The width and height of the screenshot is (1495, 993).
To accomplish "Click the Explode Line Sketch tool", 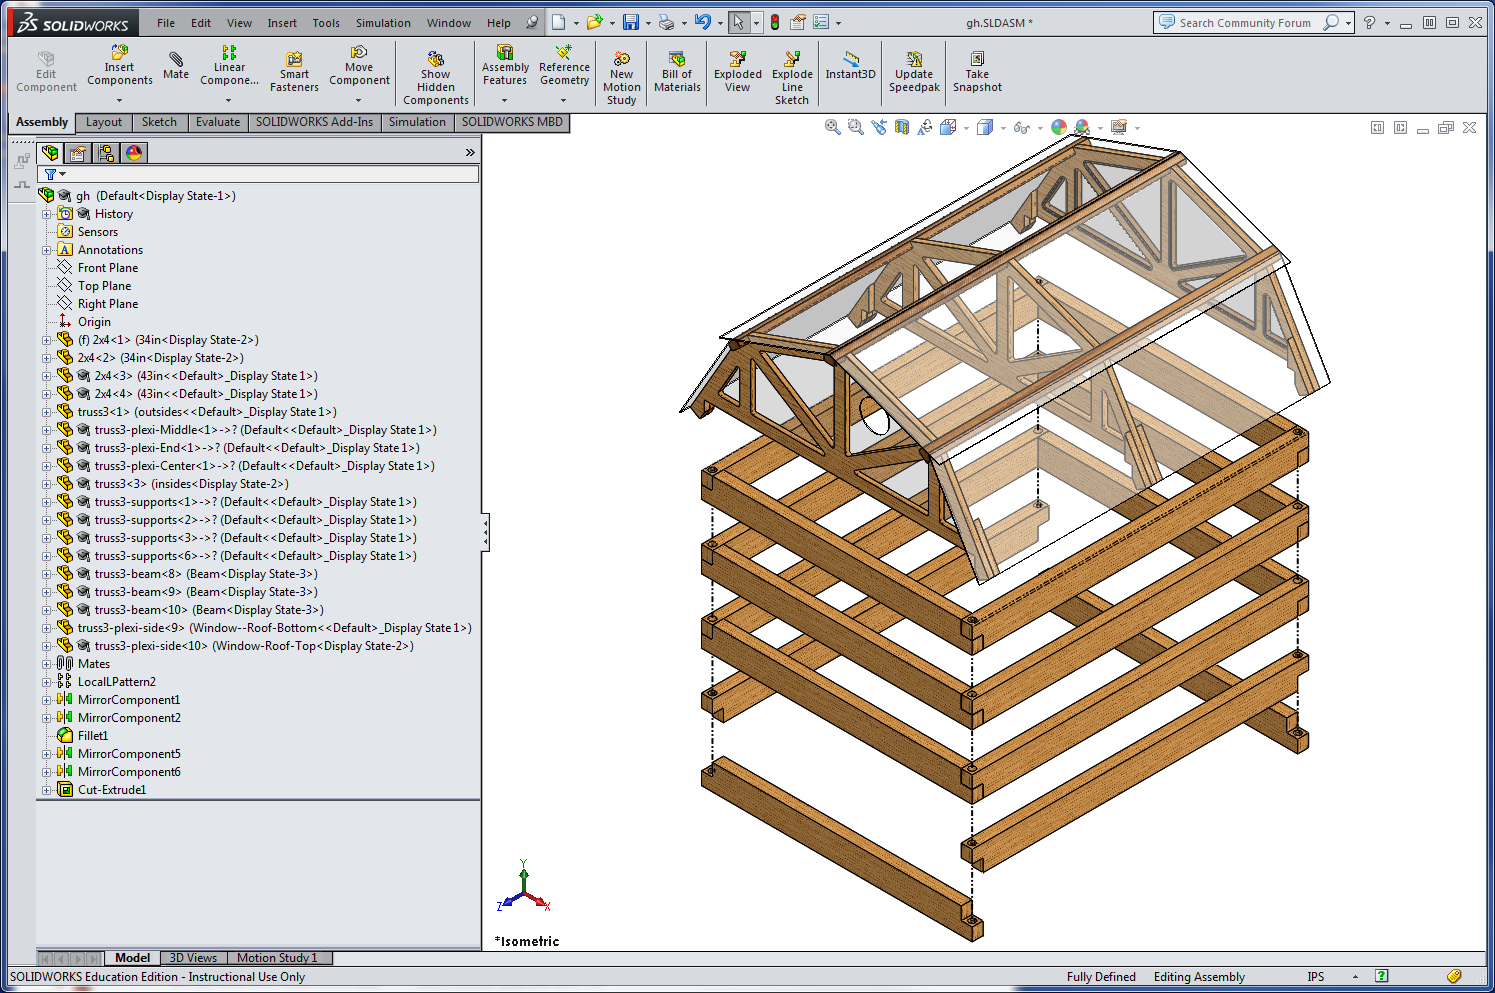I will click(x=792, y=78).
